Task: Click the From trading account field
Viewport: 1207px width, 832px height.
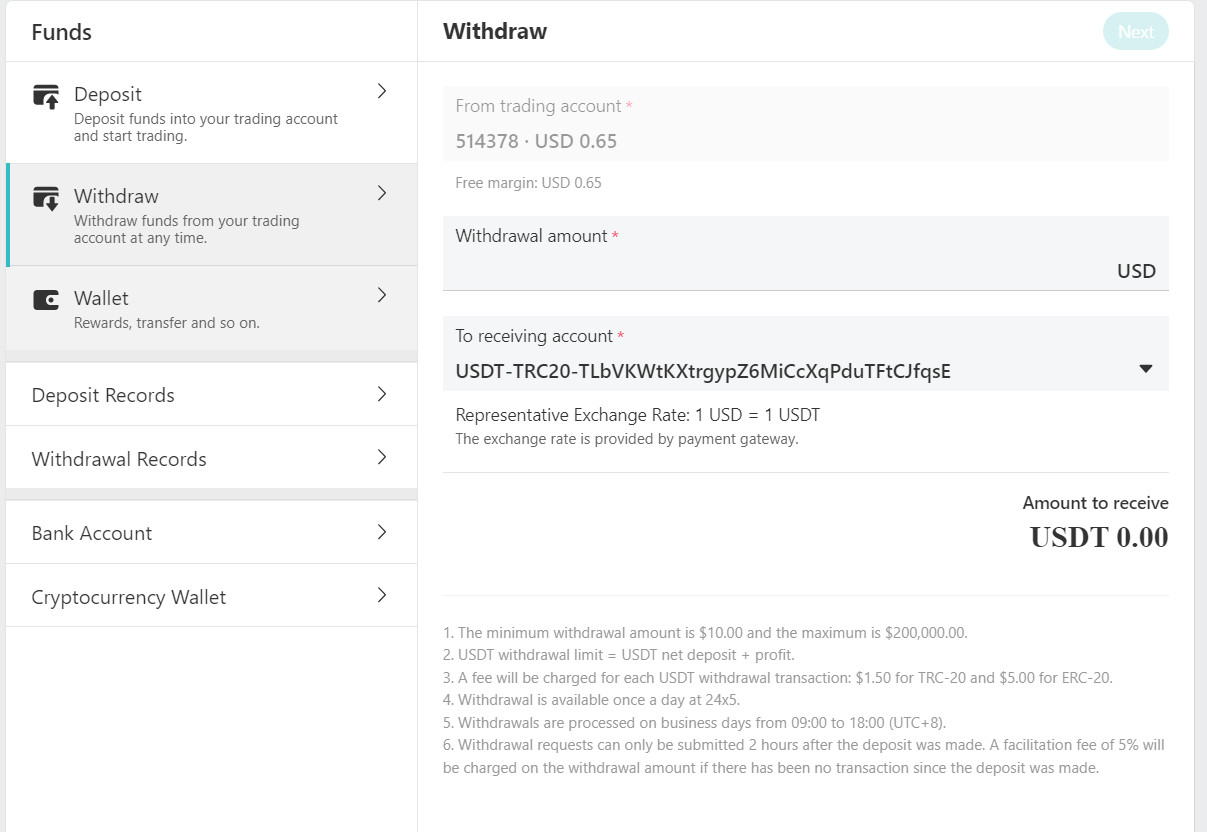Action: 806,124
